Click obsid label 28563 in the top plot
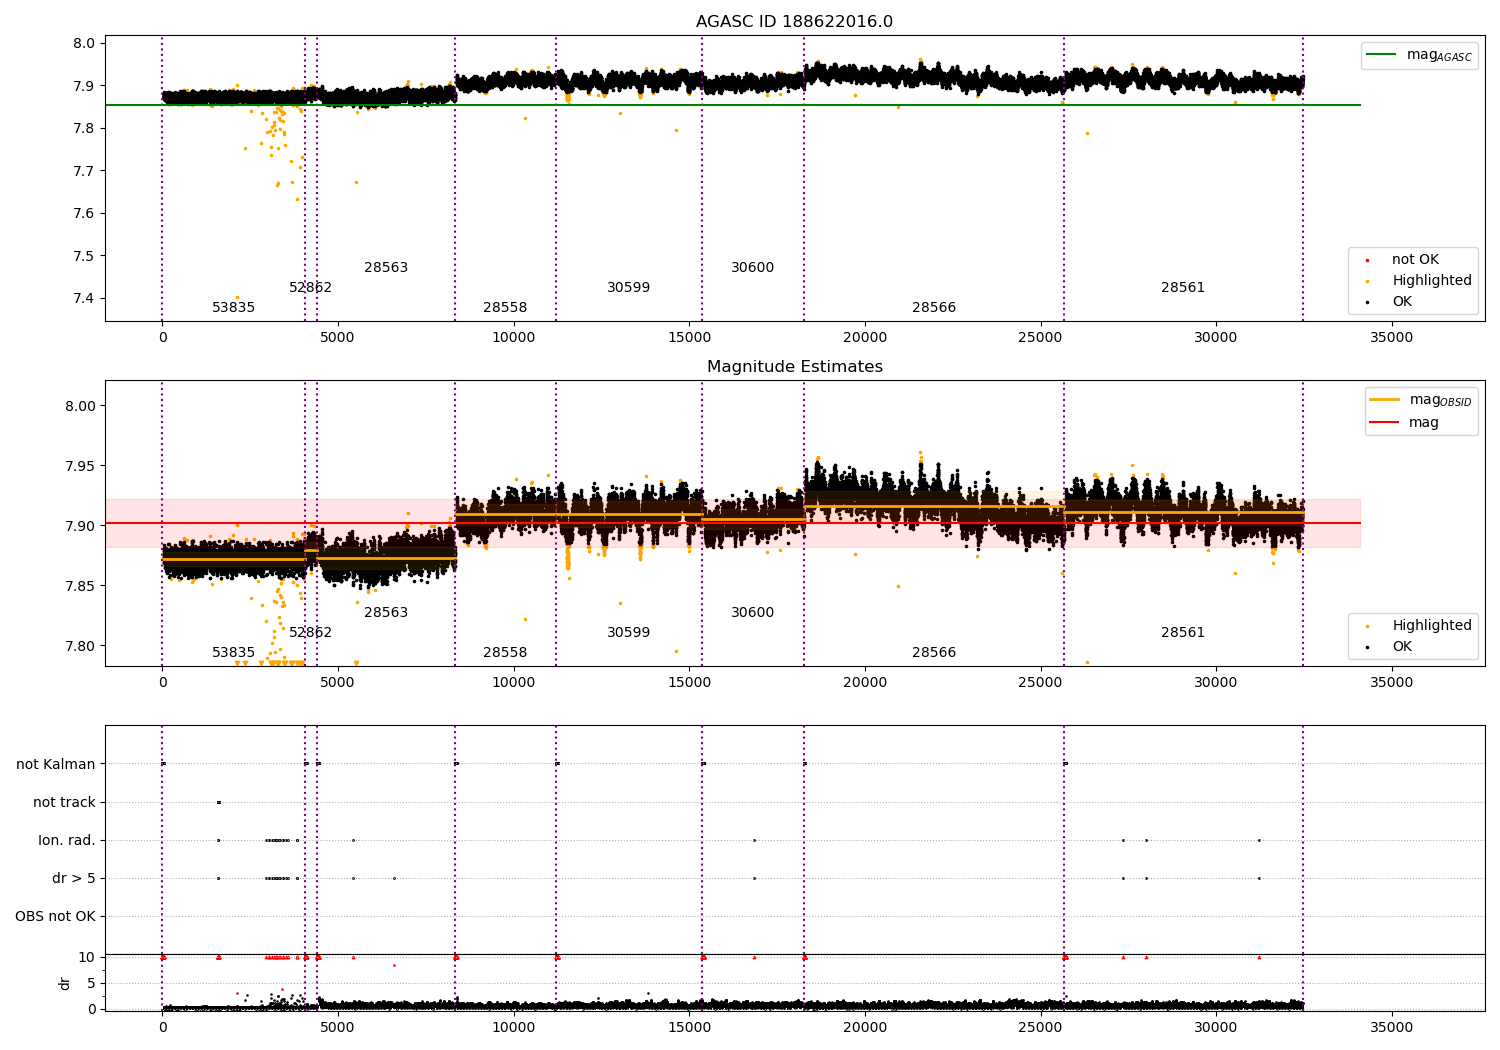Viewport: 1500px width, 1050px height. (x=386, y=268)
